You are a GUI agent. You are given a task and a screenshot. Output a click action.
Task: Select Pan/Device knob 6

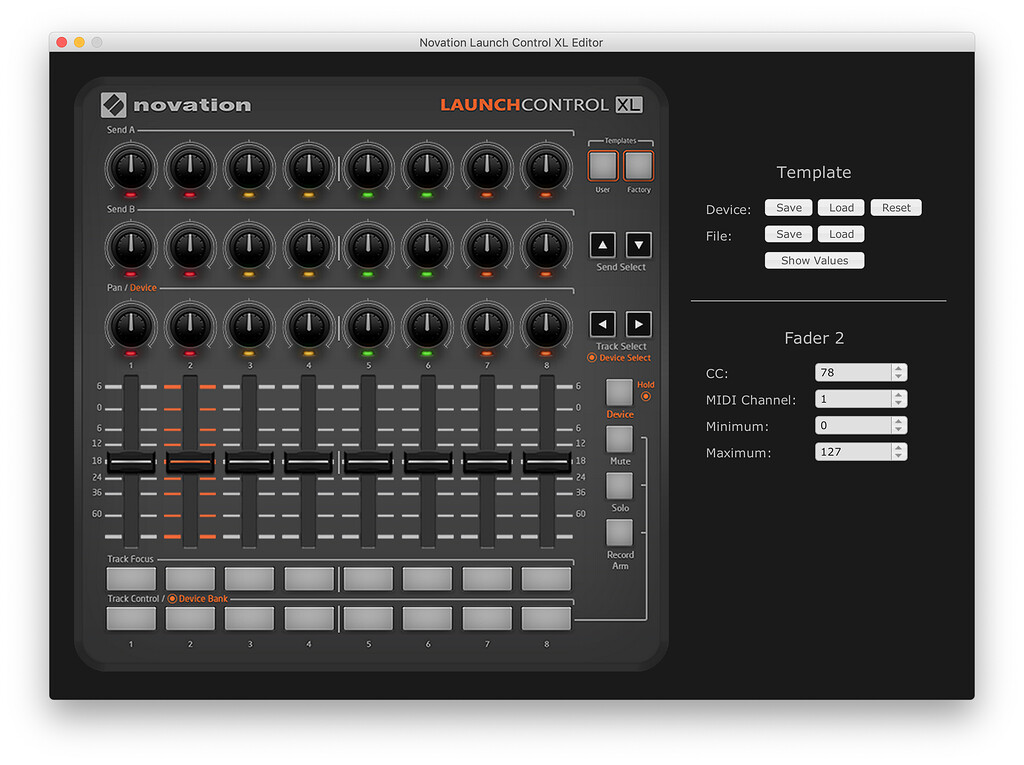click(427, 325)
